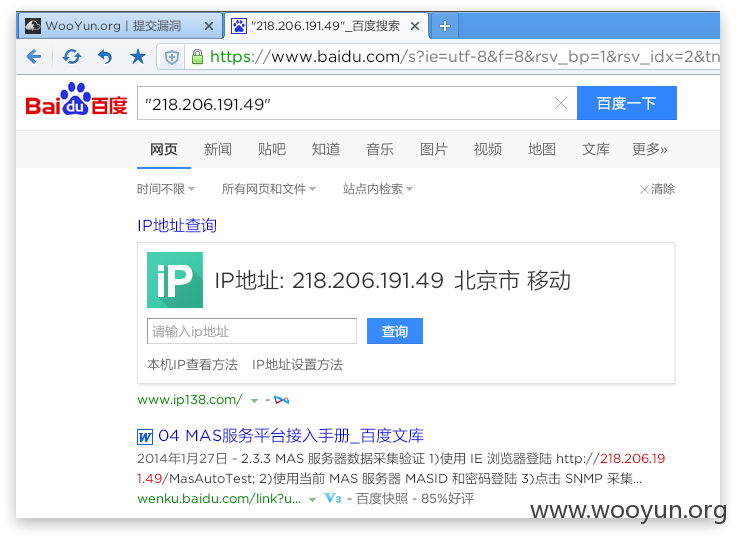This screenshot has width=736, height=539.
Task: Open the 百度快照 cached page link
Action: pos(382,499)
